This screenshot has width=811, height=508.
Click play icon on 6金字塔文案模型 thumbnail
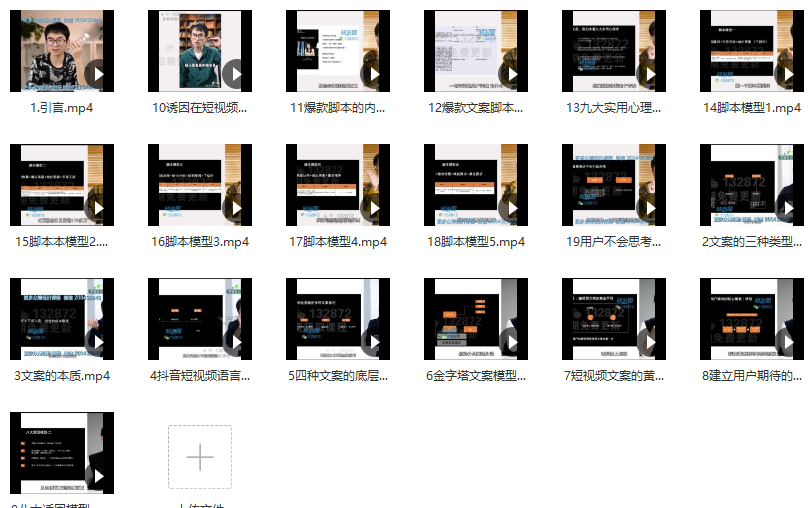(512, 342)
